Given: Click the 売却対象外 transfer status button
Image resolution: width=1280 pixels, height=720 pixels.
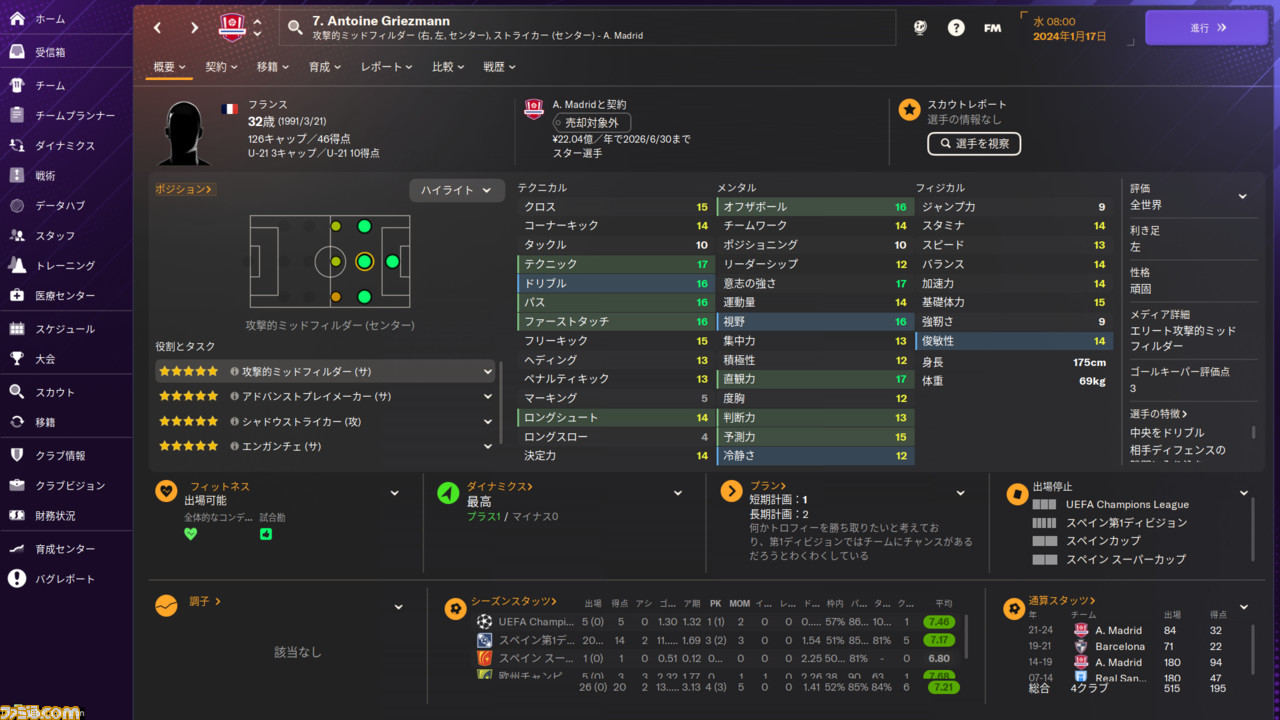Looking at the screenshot, I should (x=591, y=122).
